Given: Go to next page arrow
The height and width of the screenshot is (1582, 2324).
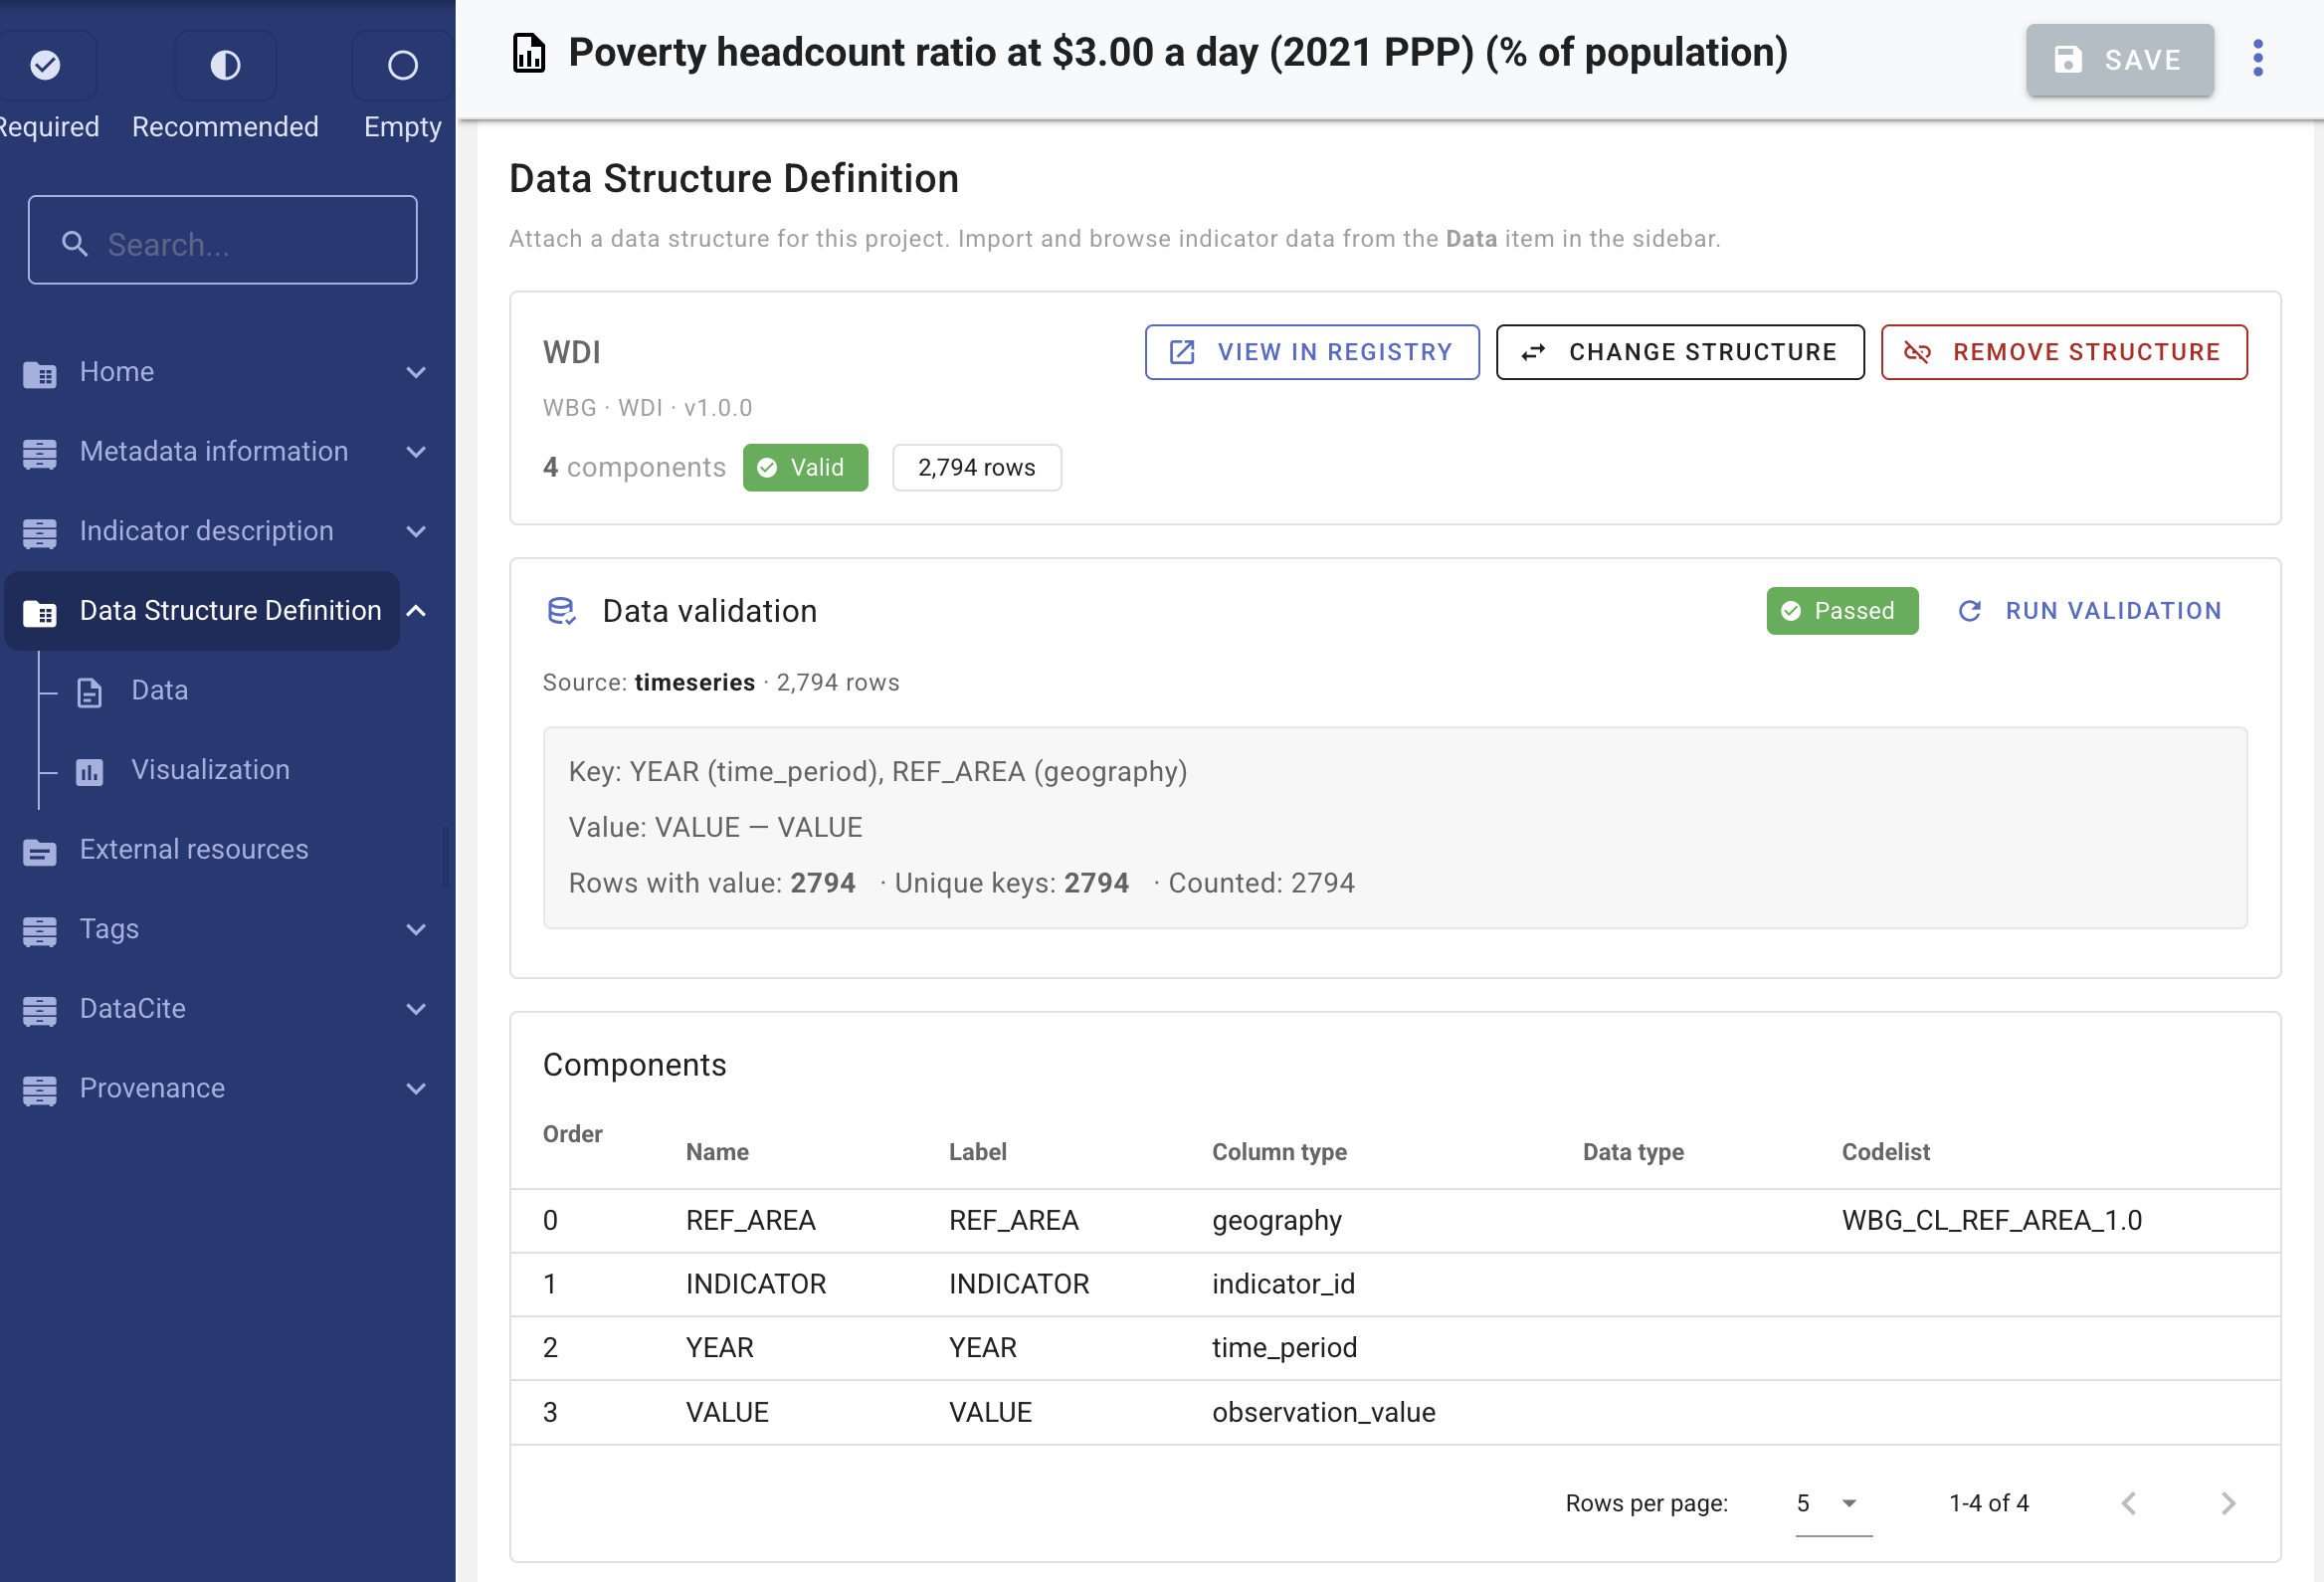Looking at the screenshot, I should click(x=2228, y=1503).
